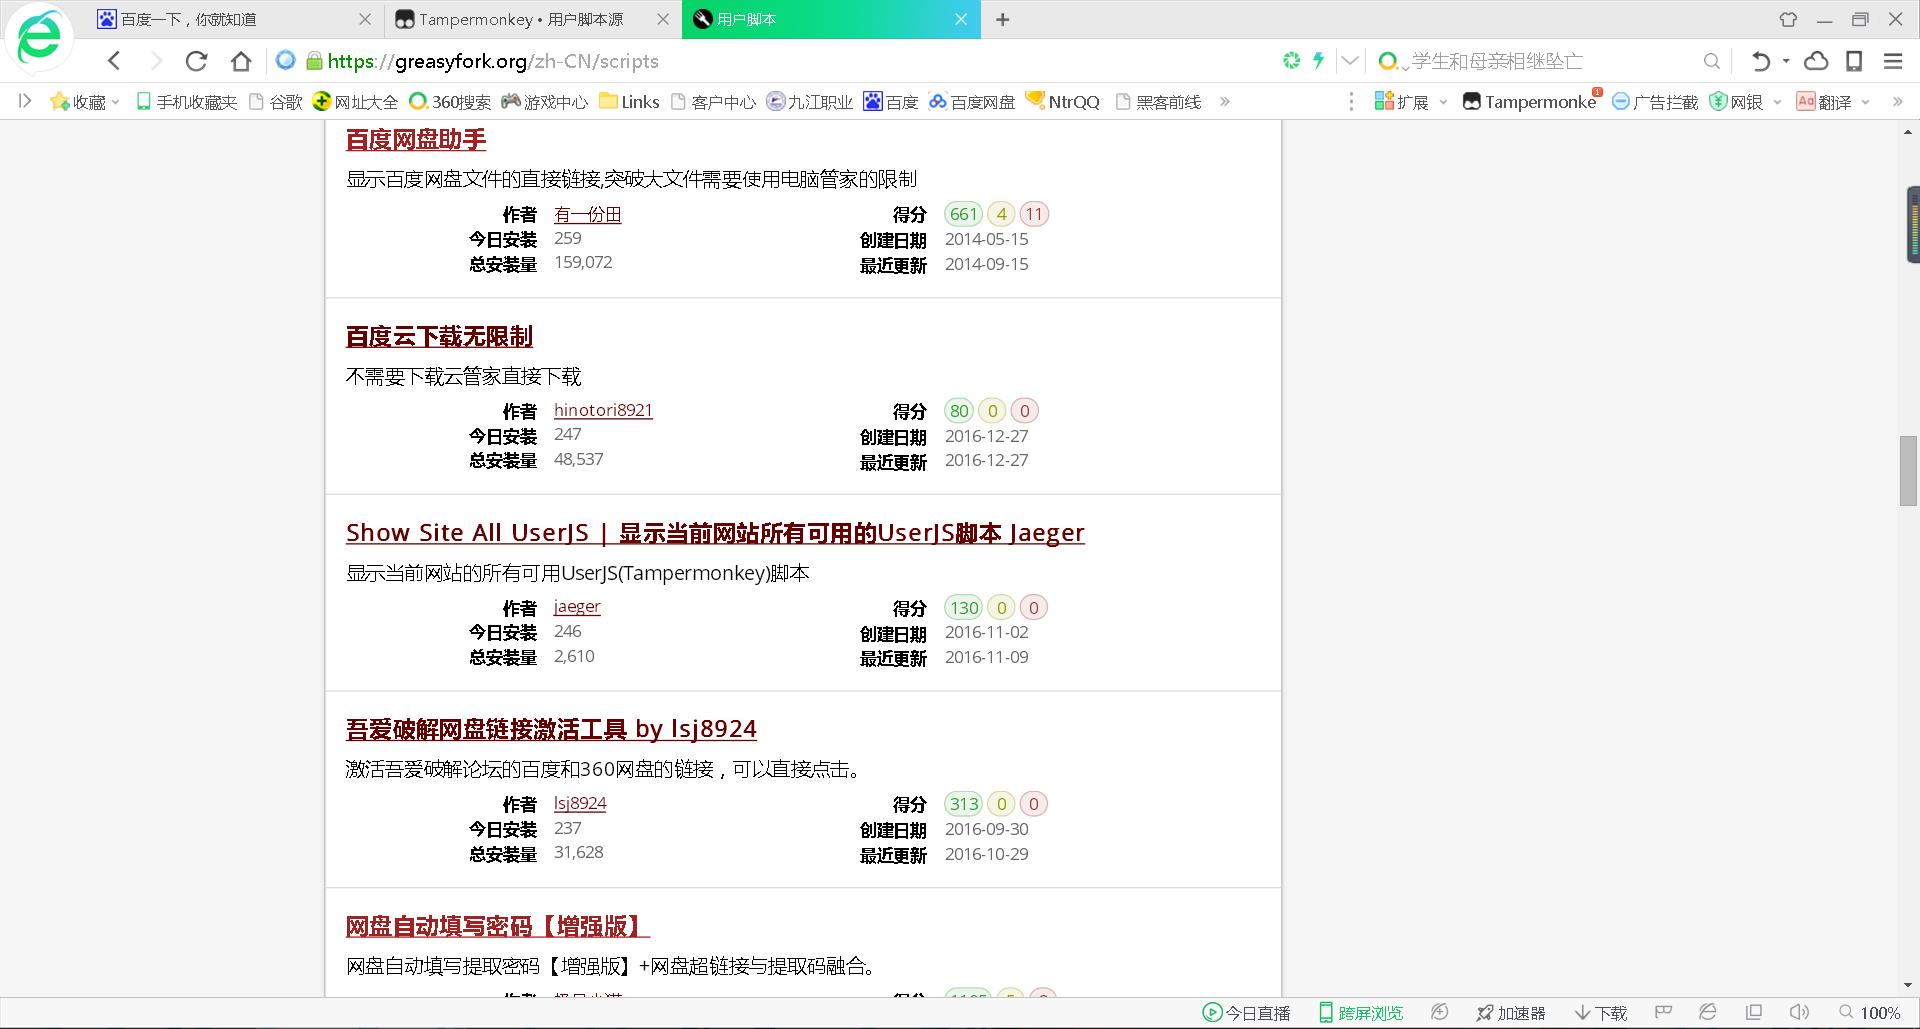Open the 网银 dropdown arrow
Screen dimensions: 1920x1029
tap(1776, 101)
